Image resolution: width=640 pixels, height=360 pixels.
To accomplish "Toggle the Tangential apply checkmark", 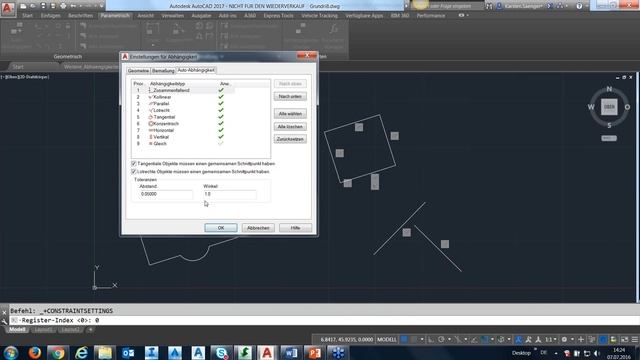I will [x=221, y=117].
